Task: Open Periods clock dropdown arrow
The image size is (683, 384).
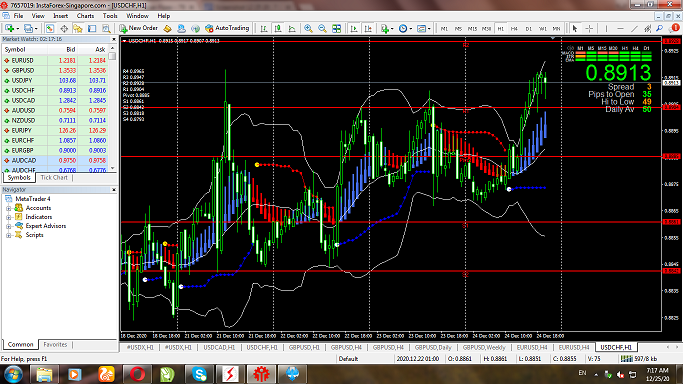Action: pos(411,29)
